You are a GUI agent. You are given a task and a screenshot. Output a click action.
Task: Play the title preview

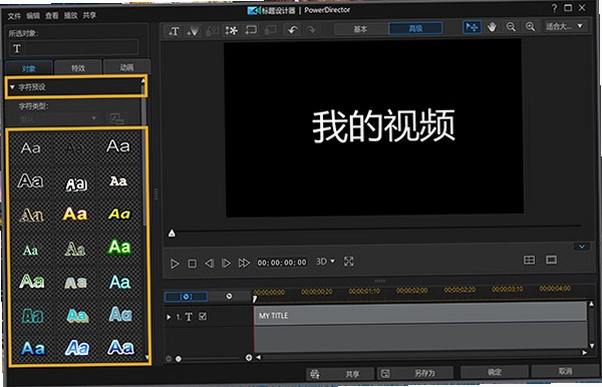click(175, 264)
